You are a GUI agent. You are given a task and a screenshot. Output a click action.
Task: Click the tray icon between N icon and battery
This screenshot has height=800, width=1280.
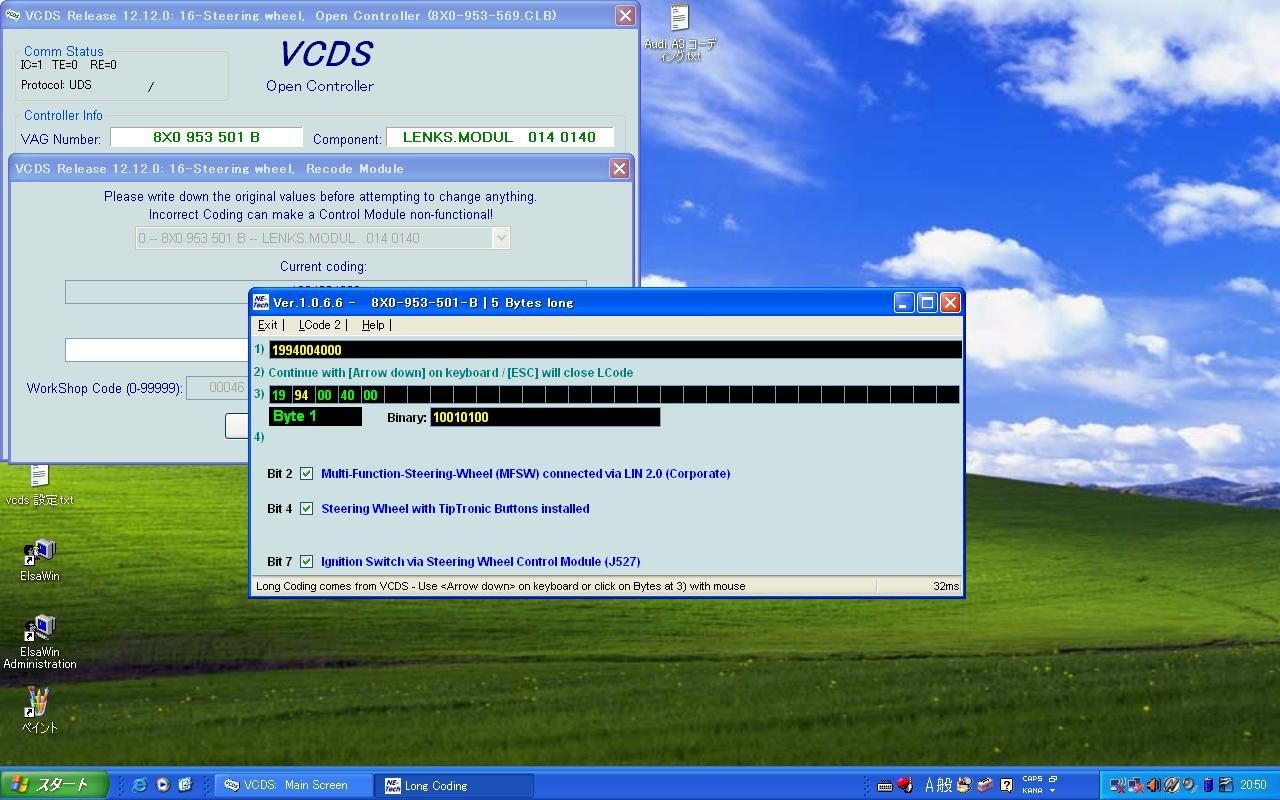(x=1190, y=785)
